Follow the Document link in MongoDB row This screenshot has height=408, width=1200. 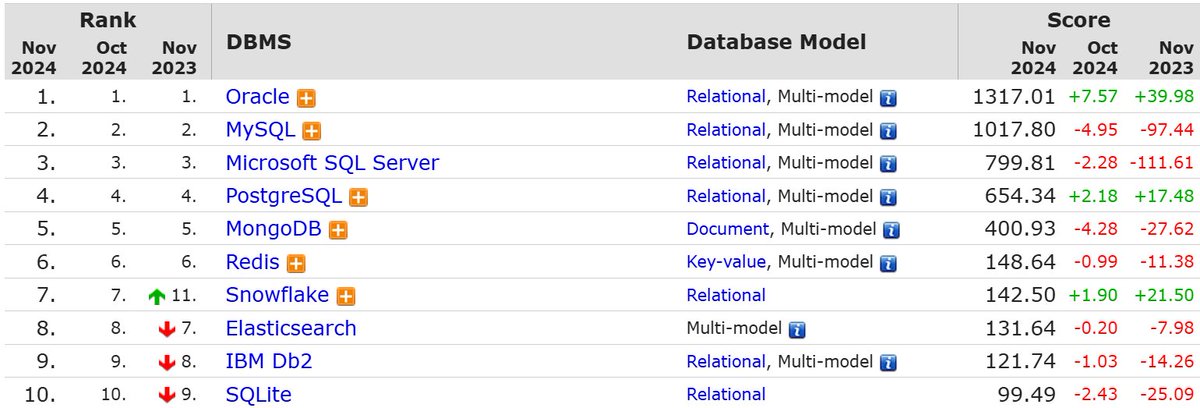728,230
